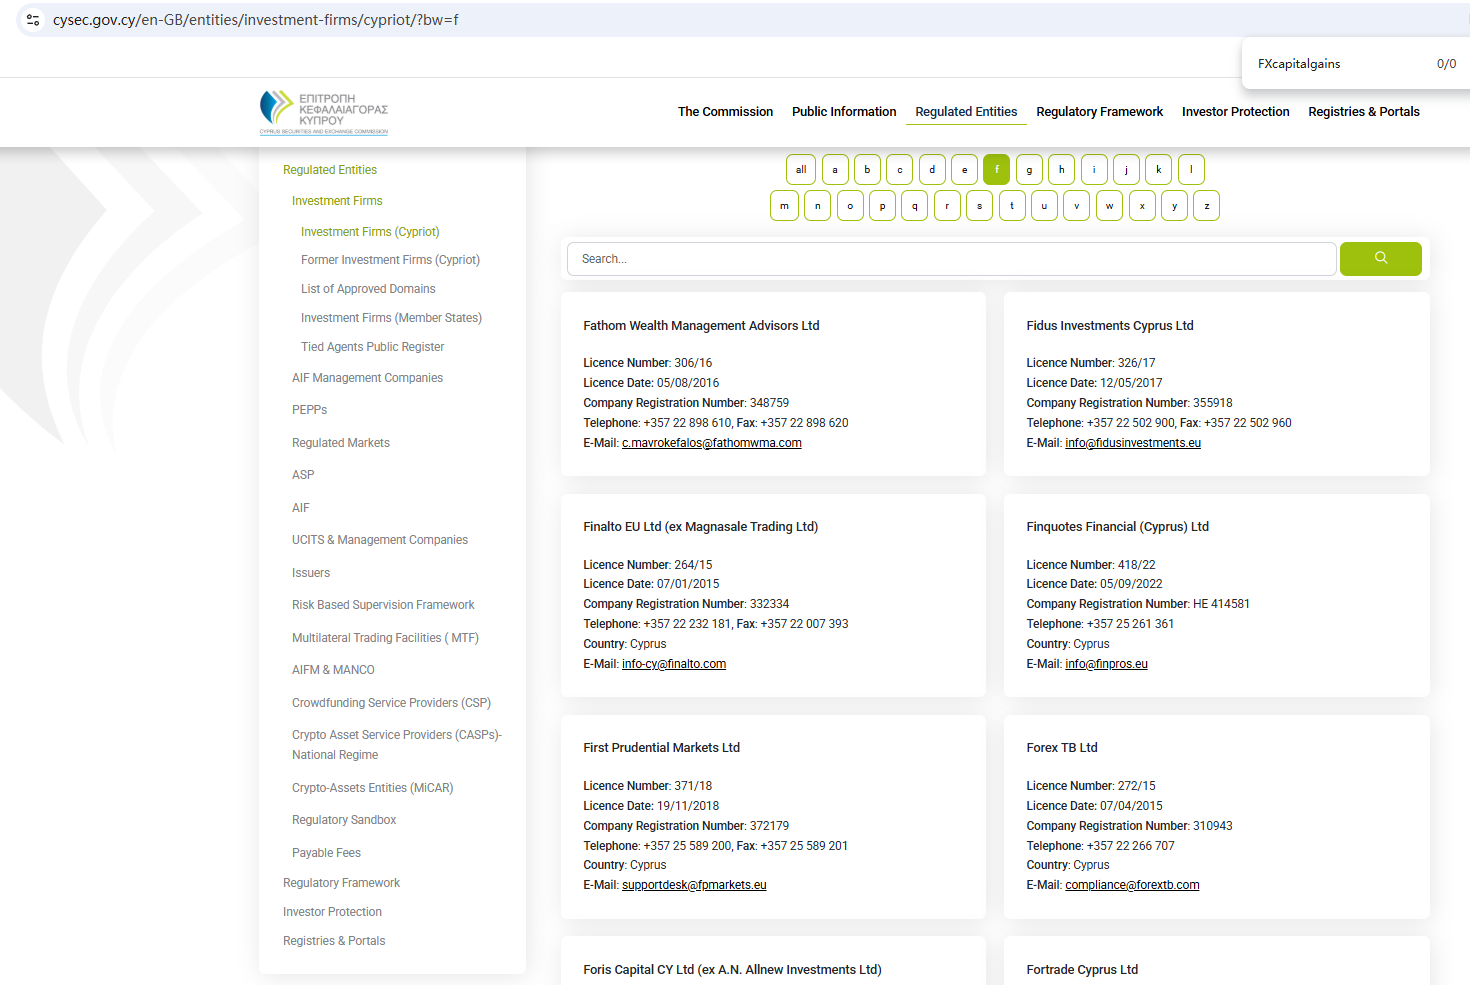Filter entities by letter 'z'
Screen dimensions: 1470x985
tap(1206, 206)
